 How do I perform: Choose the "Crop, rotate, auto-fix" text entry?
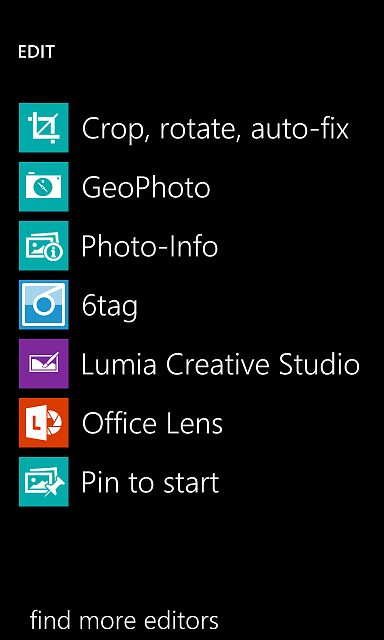coord(215,129)
